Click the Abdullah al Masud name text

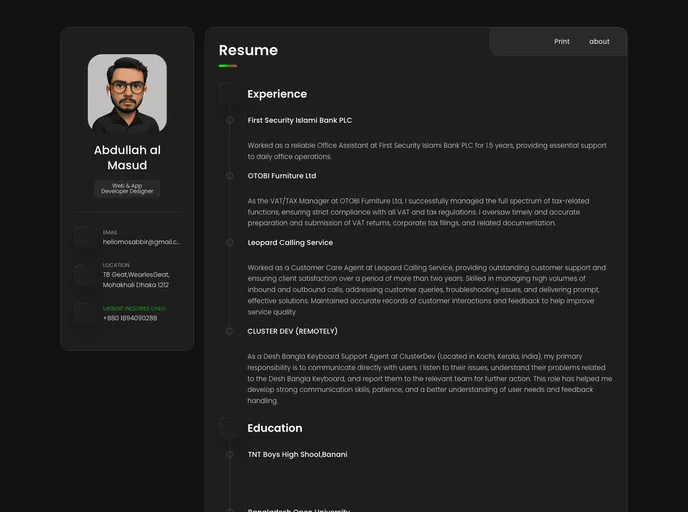pos(127,157)
